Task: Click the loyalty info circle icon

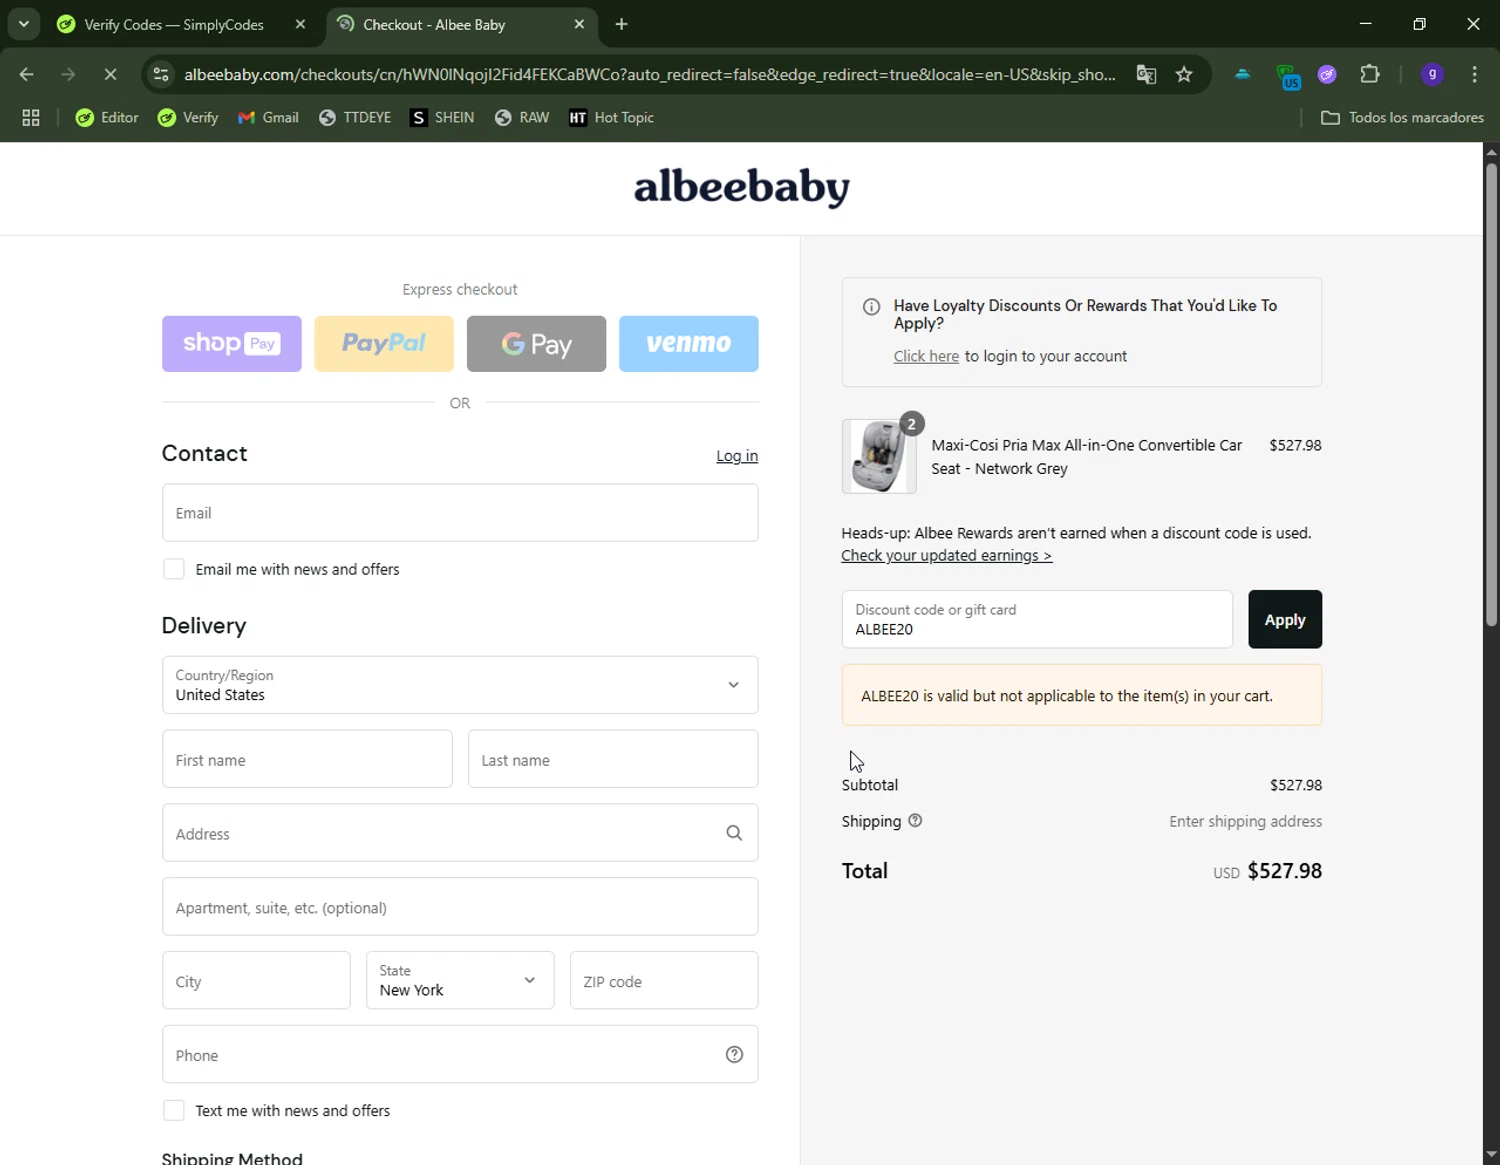Action: tap(871, 306)
